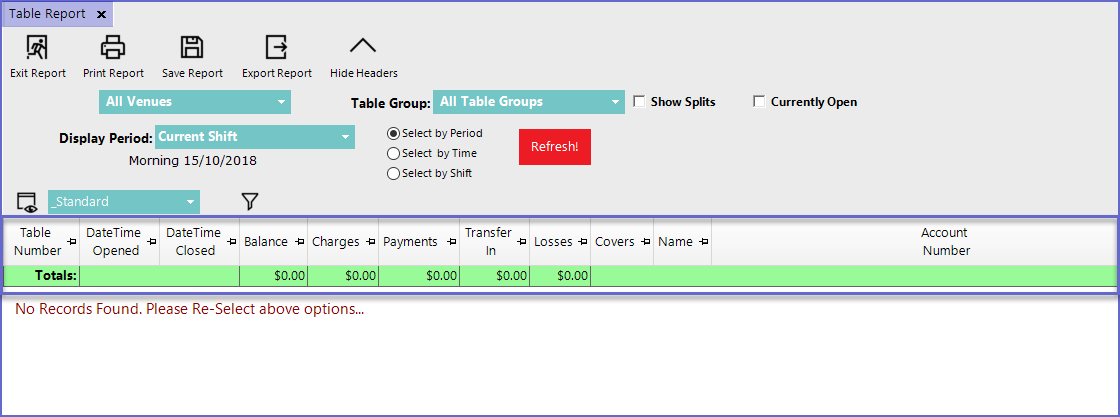Select the Table Report tab
This screenshot has height=417, width=1120.
pyautogui.click(x=46, y=14)
